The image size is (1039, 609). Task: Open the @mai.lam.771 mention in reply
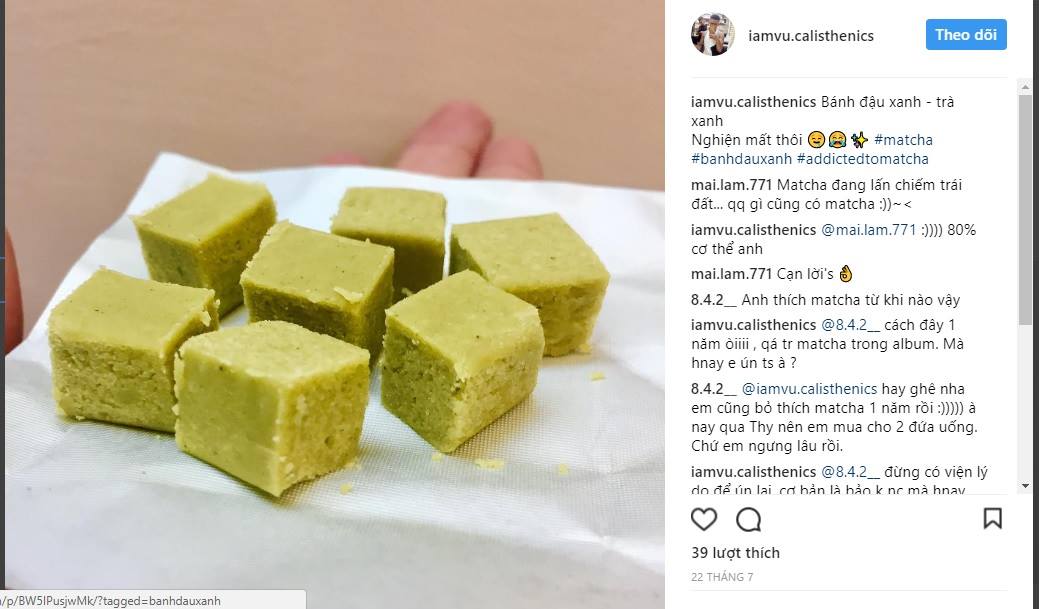click(869, 230)
